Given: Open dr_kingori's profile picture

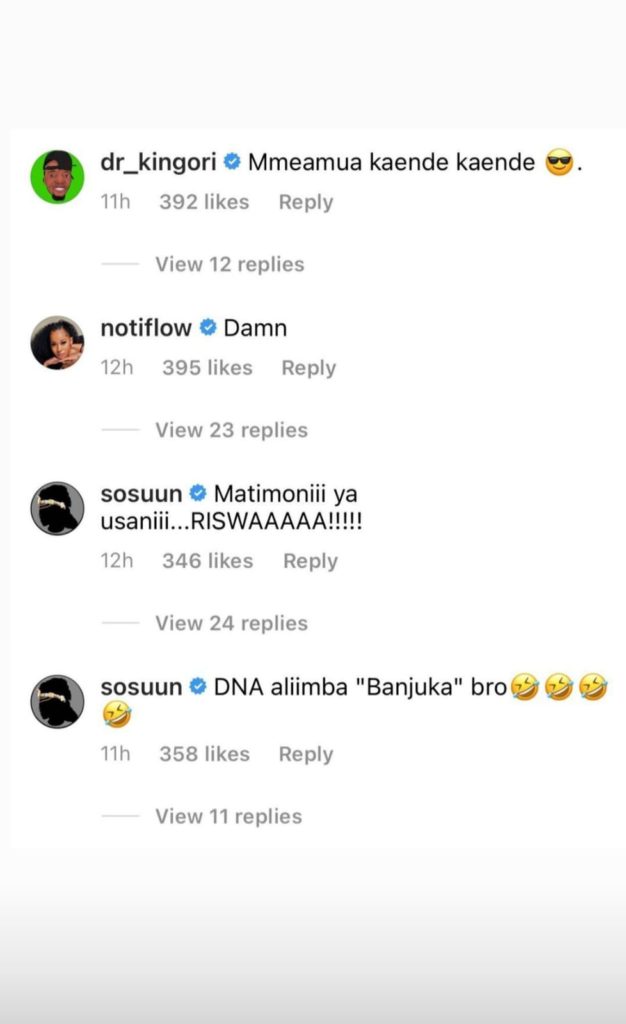Looking at the screenshot, I should [x=57, y=176].
